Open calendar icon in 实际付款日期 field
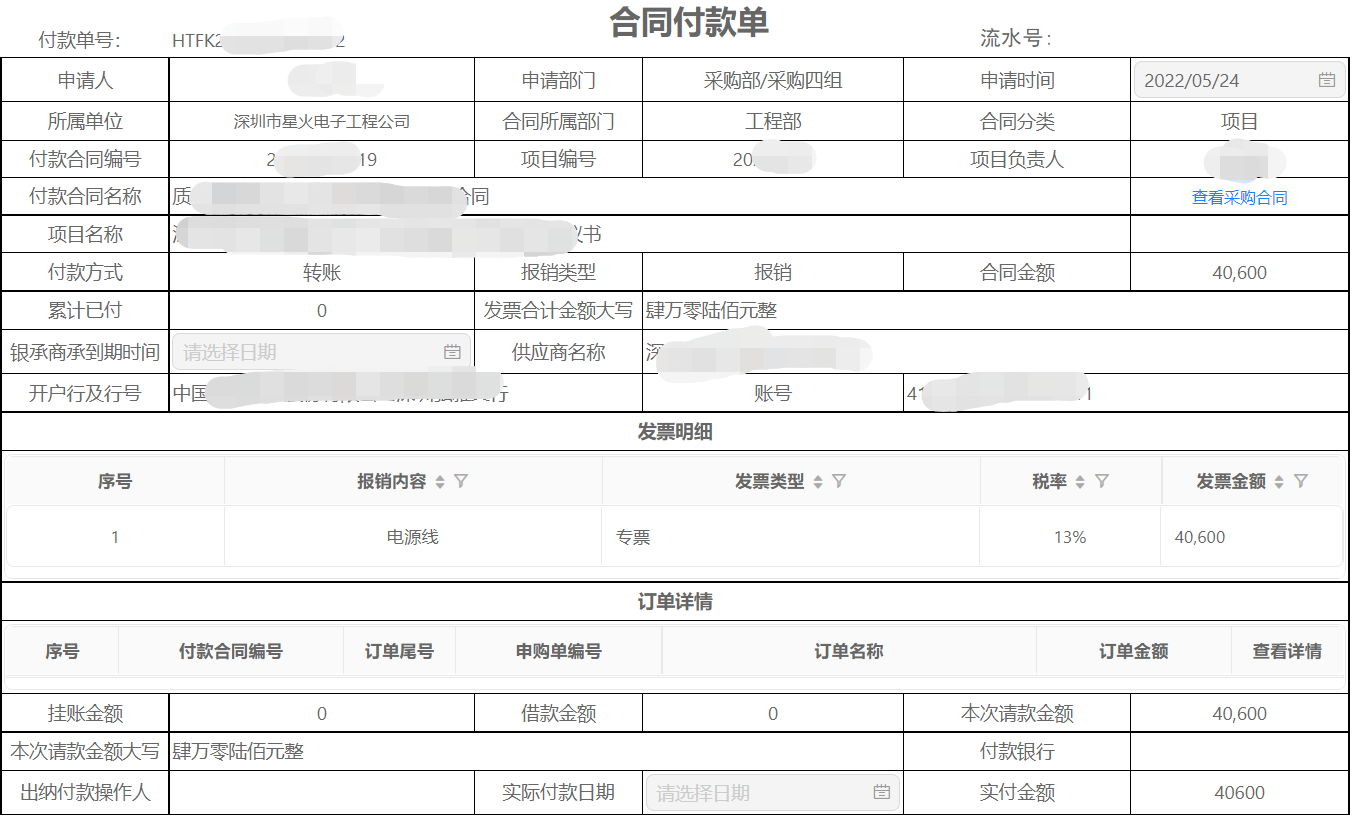This screenshot has width=1353, height=815. (882, 792)
